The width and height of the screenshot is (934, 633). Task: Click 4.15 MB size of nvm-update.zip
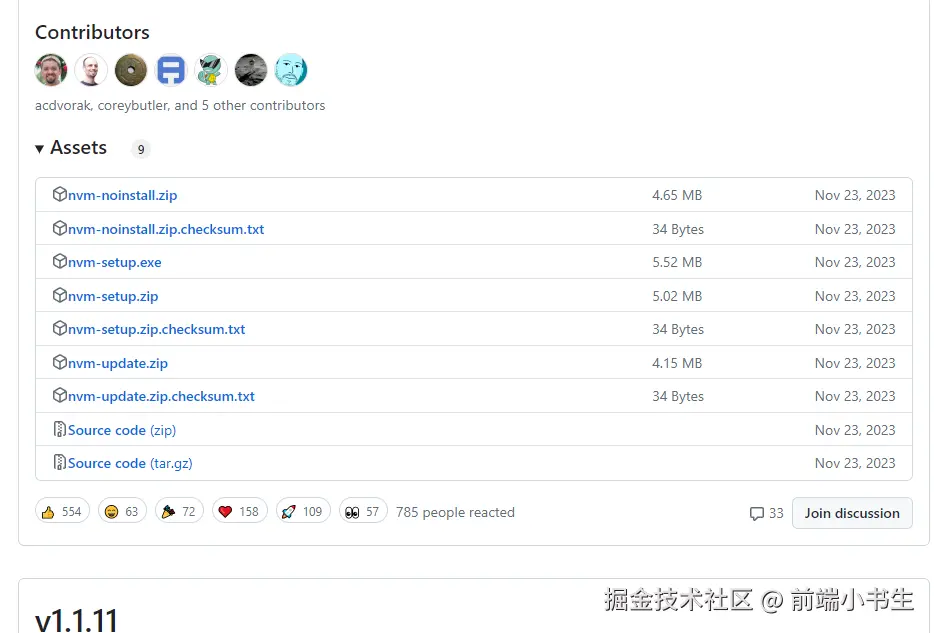pos(677,363)
